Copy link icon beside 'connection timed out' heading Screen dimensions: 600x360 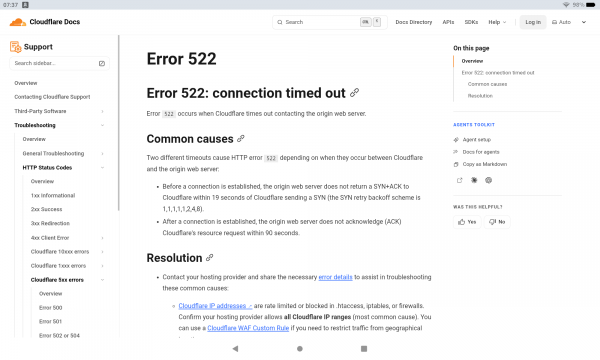pos(354,93)
